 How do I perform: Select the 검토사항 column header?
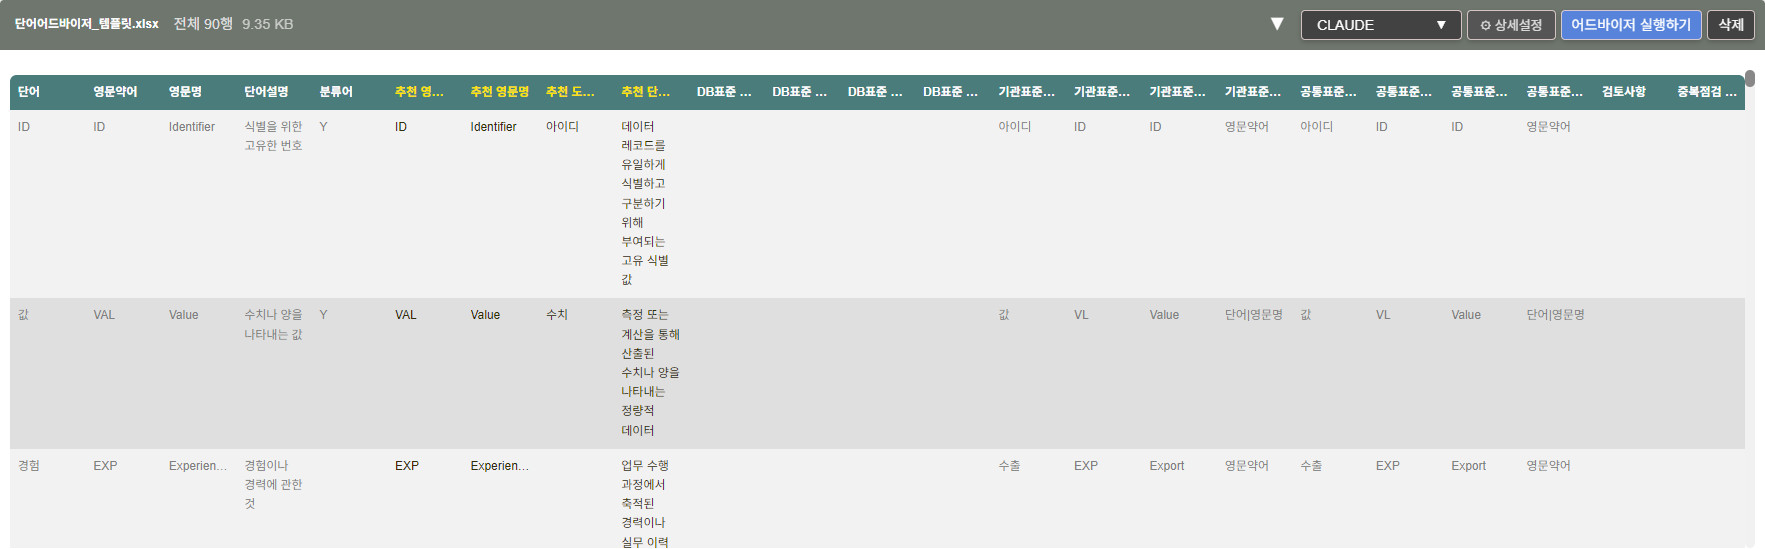point(1623,92)
